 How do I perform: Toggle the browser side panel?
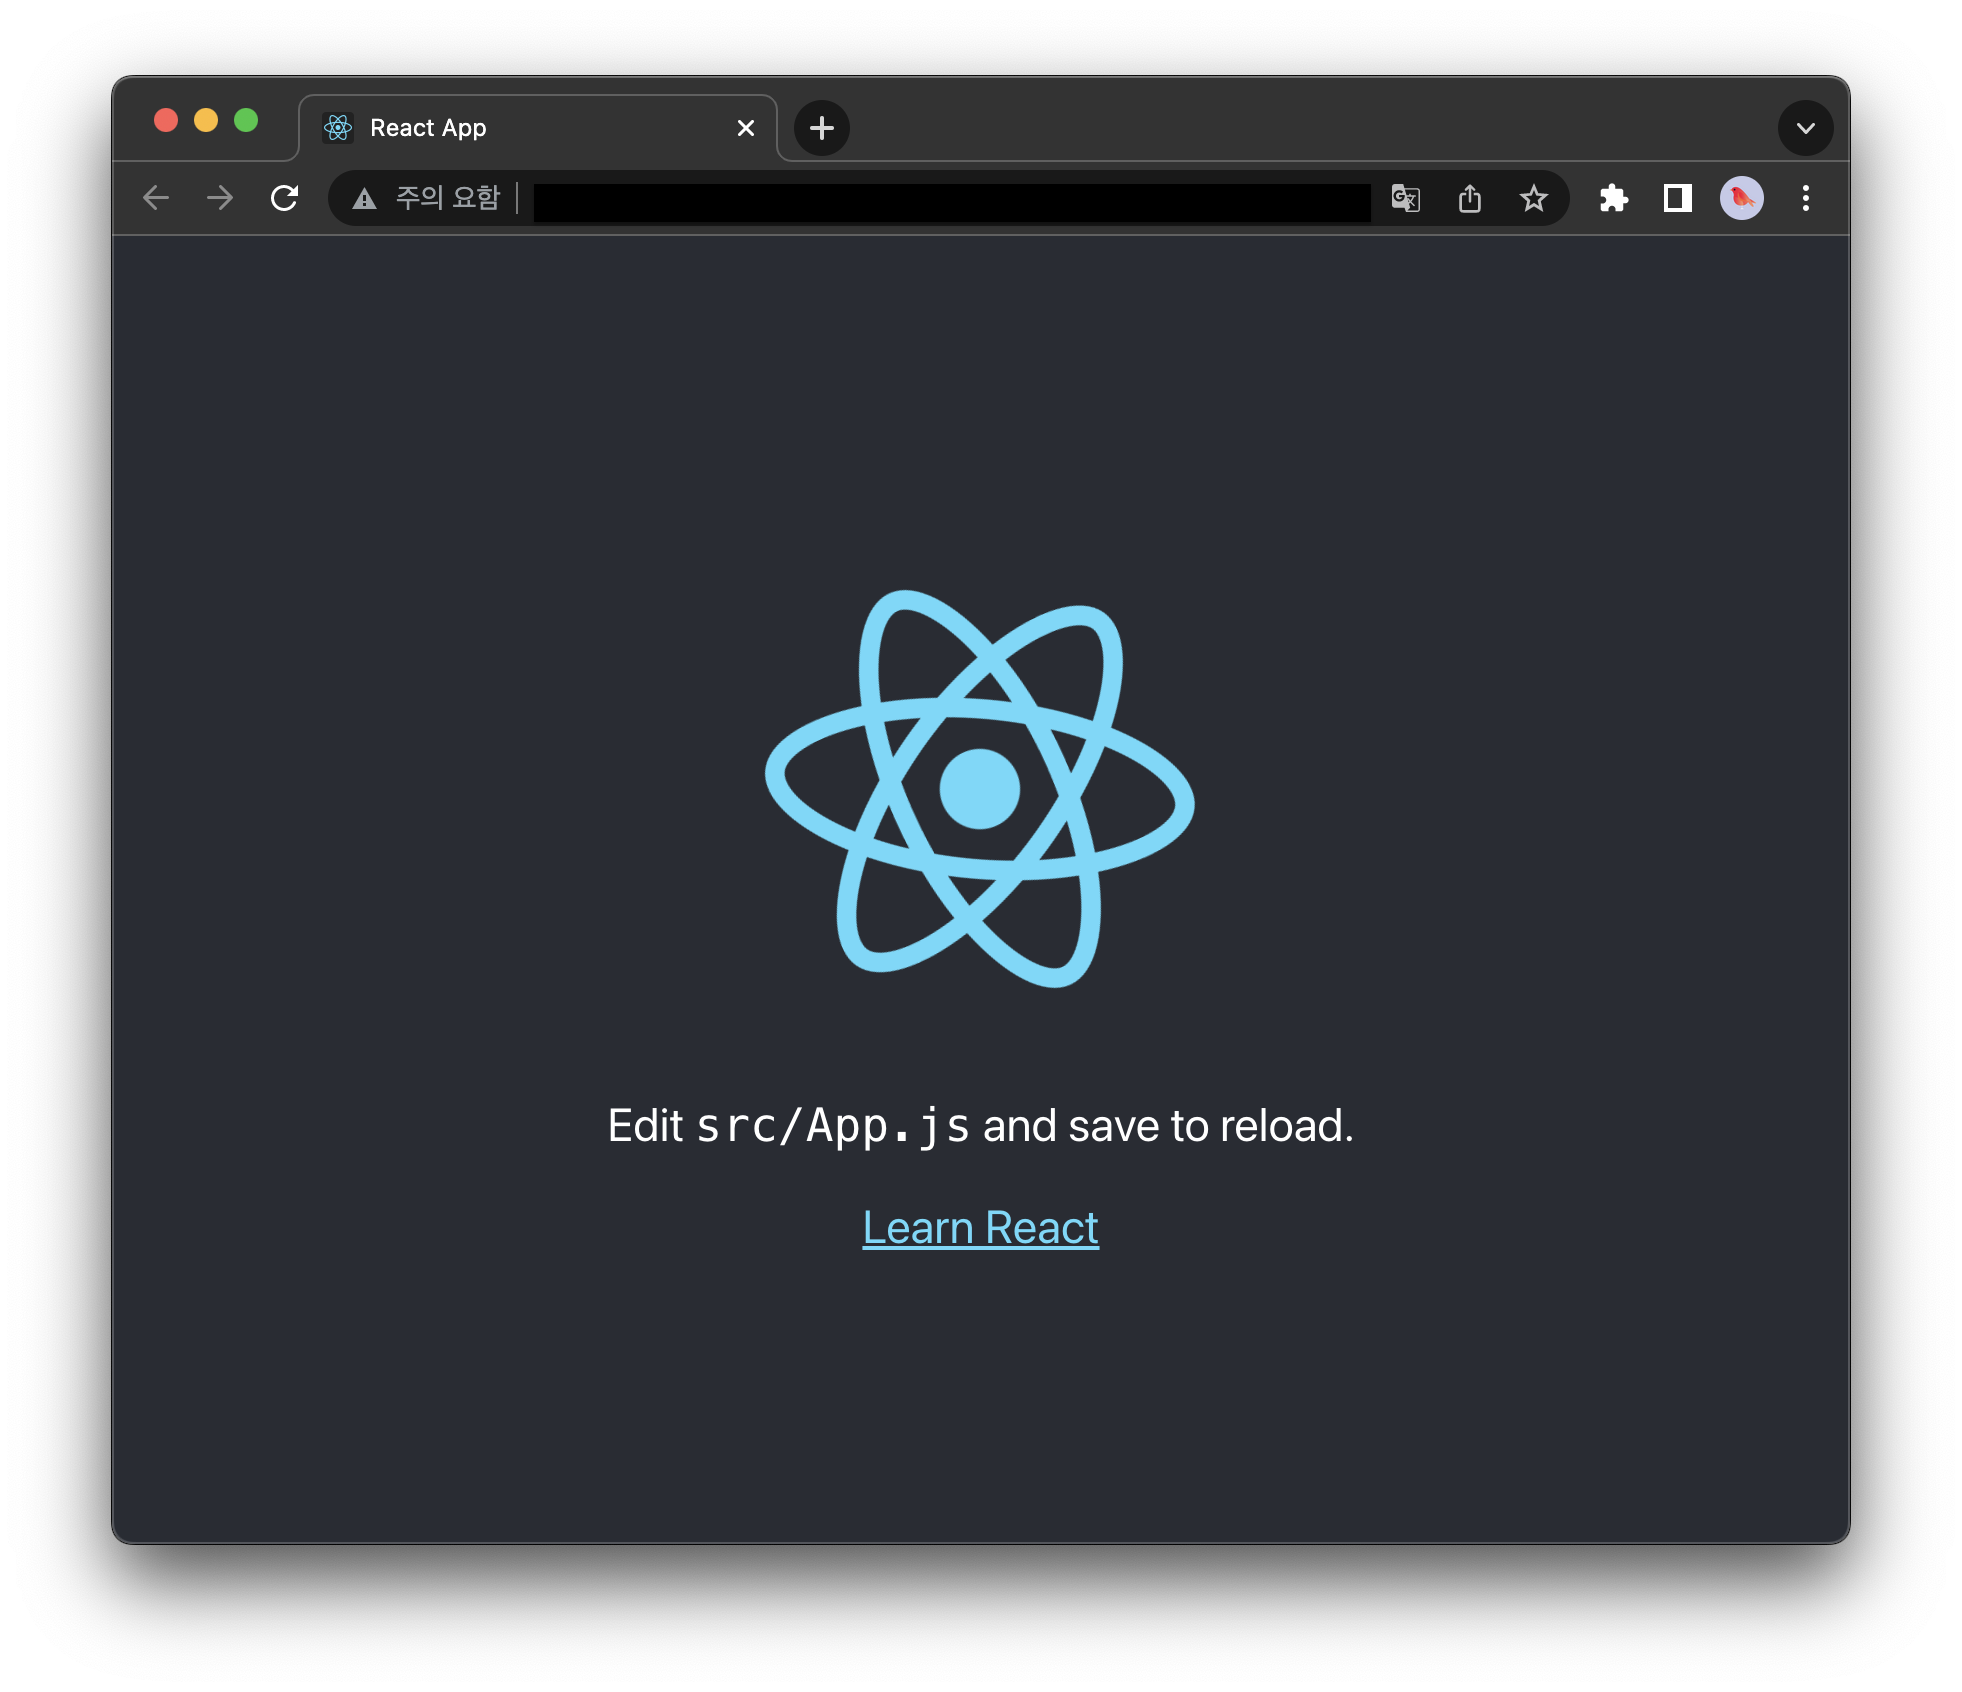pos(1678,198)
